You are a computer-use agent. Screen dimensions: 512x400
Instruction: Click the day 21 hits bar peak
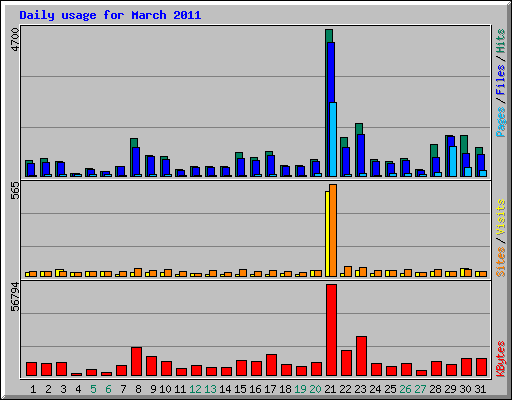tap(329, 36)
